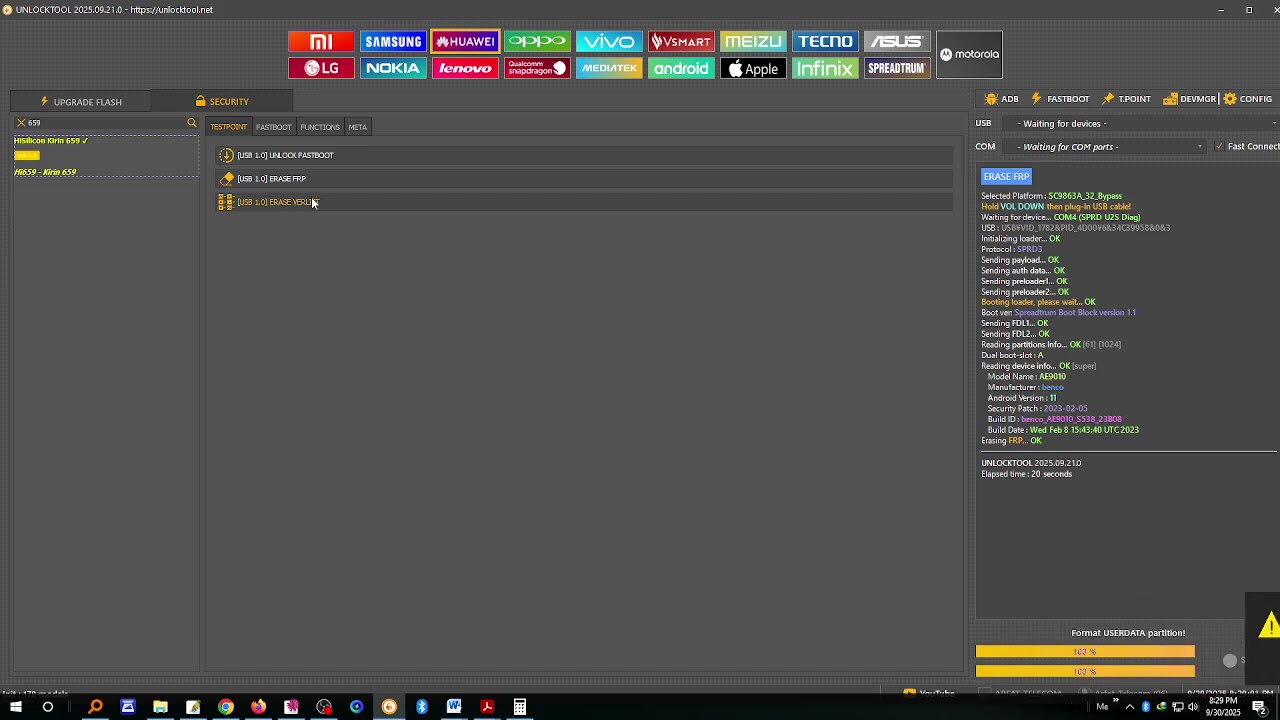Select the VSmart brand logo
This screenshot has width=1280, height=720.
[x=681, y=41]
